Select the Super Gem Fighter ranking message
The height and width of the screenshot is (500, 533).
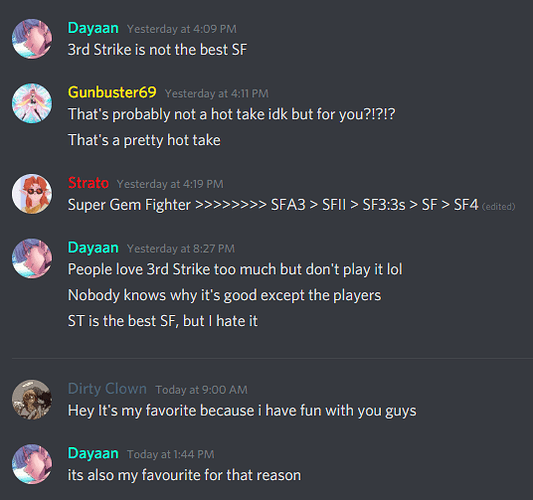273,205
